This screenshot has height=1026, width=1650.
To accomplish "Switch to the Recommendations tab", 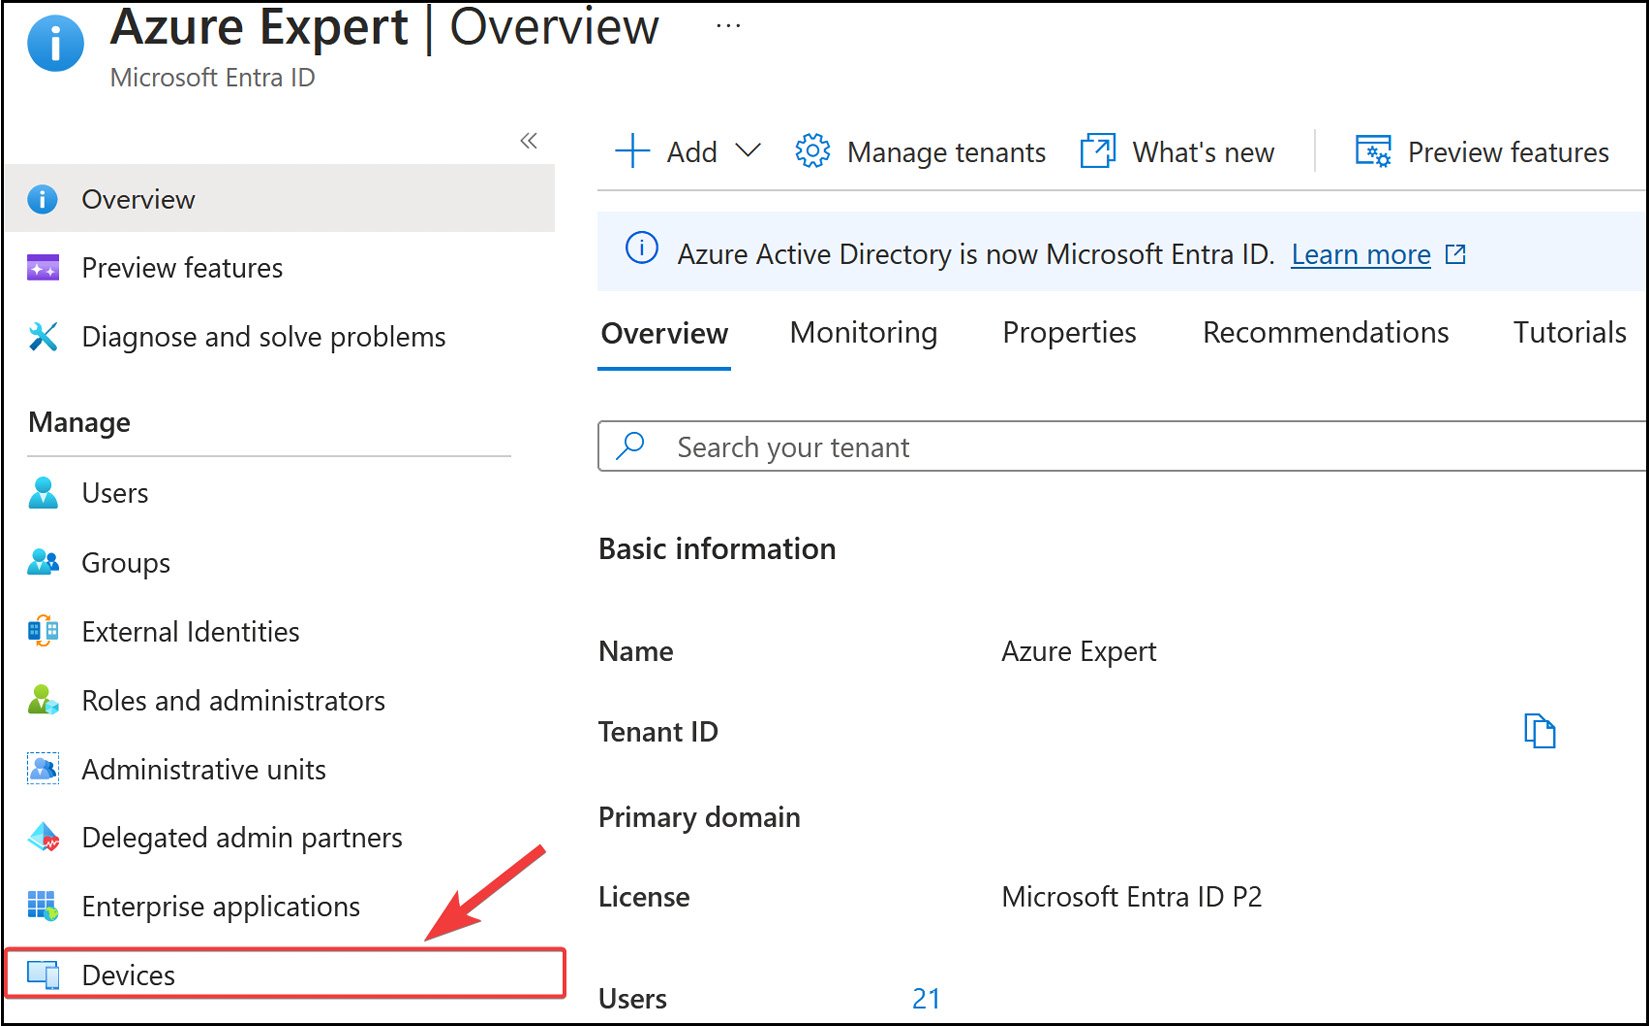I will pos(1325,332).
